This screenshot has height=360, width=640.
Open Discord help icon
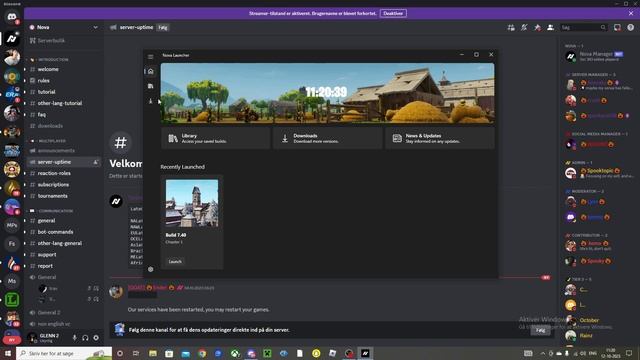[x=631, y=27]
